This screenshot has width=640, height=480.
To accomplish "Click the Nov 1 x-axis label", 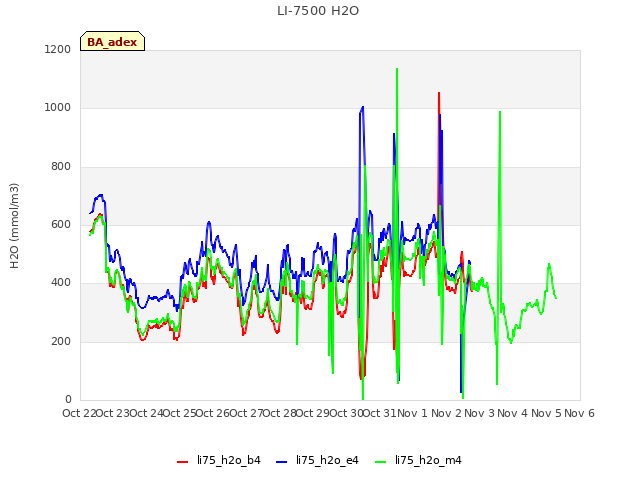I will click(412, 413).
